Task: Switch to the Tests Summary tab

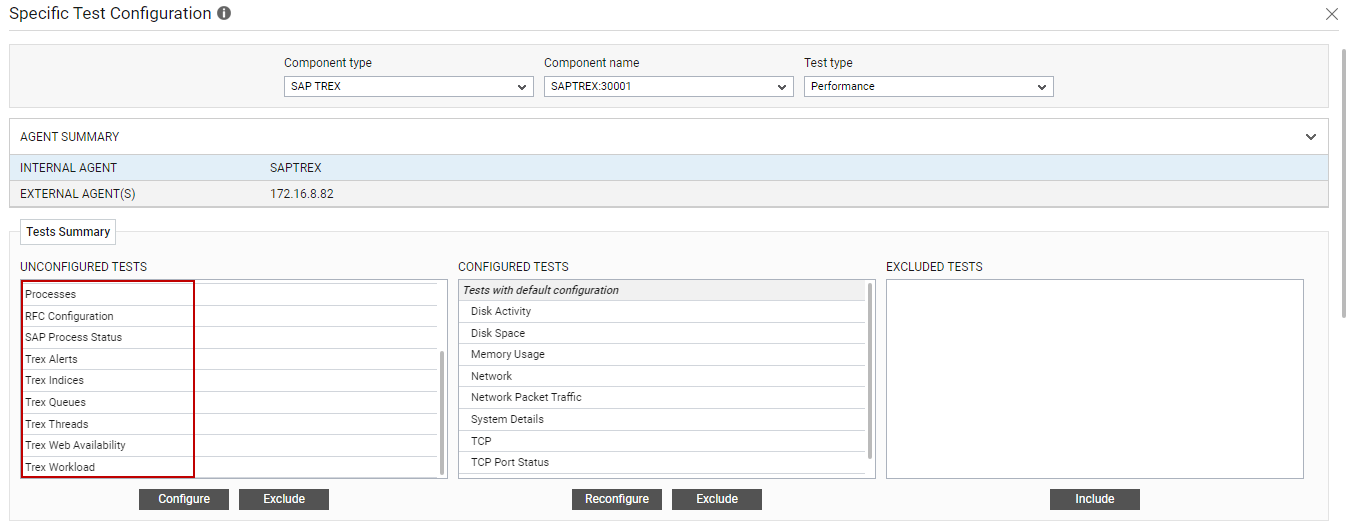Action: point(68,232)
